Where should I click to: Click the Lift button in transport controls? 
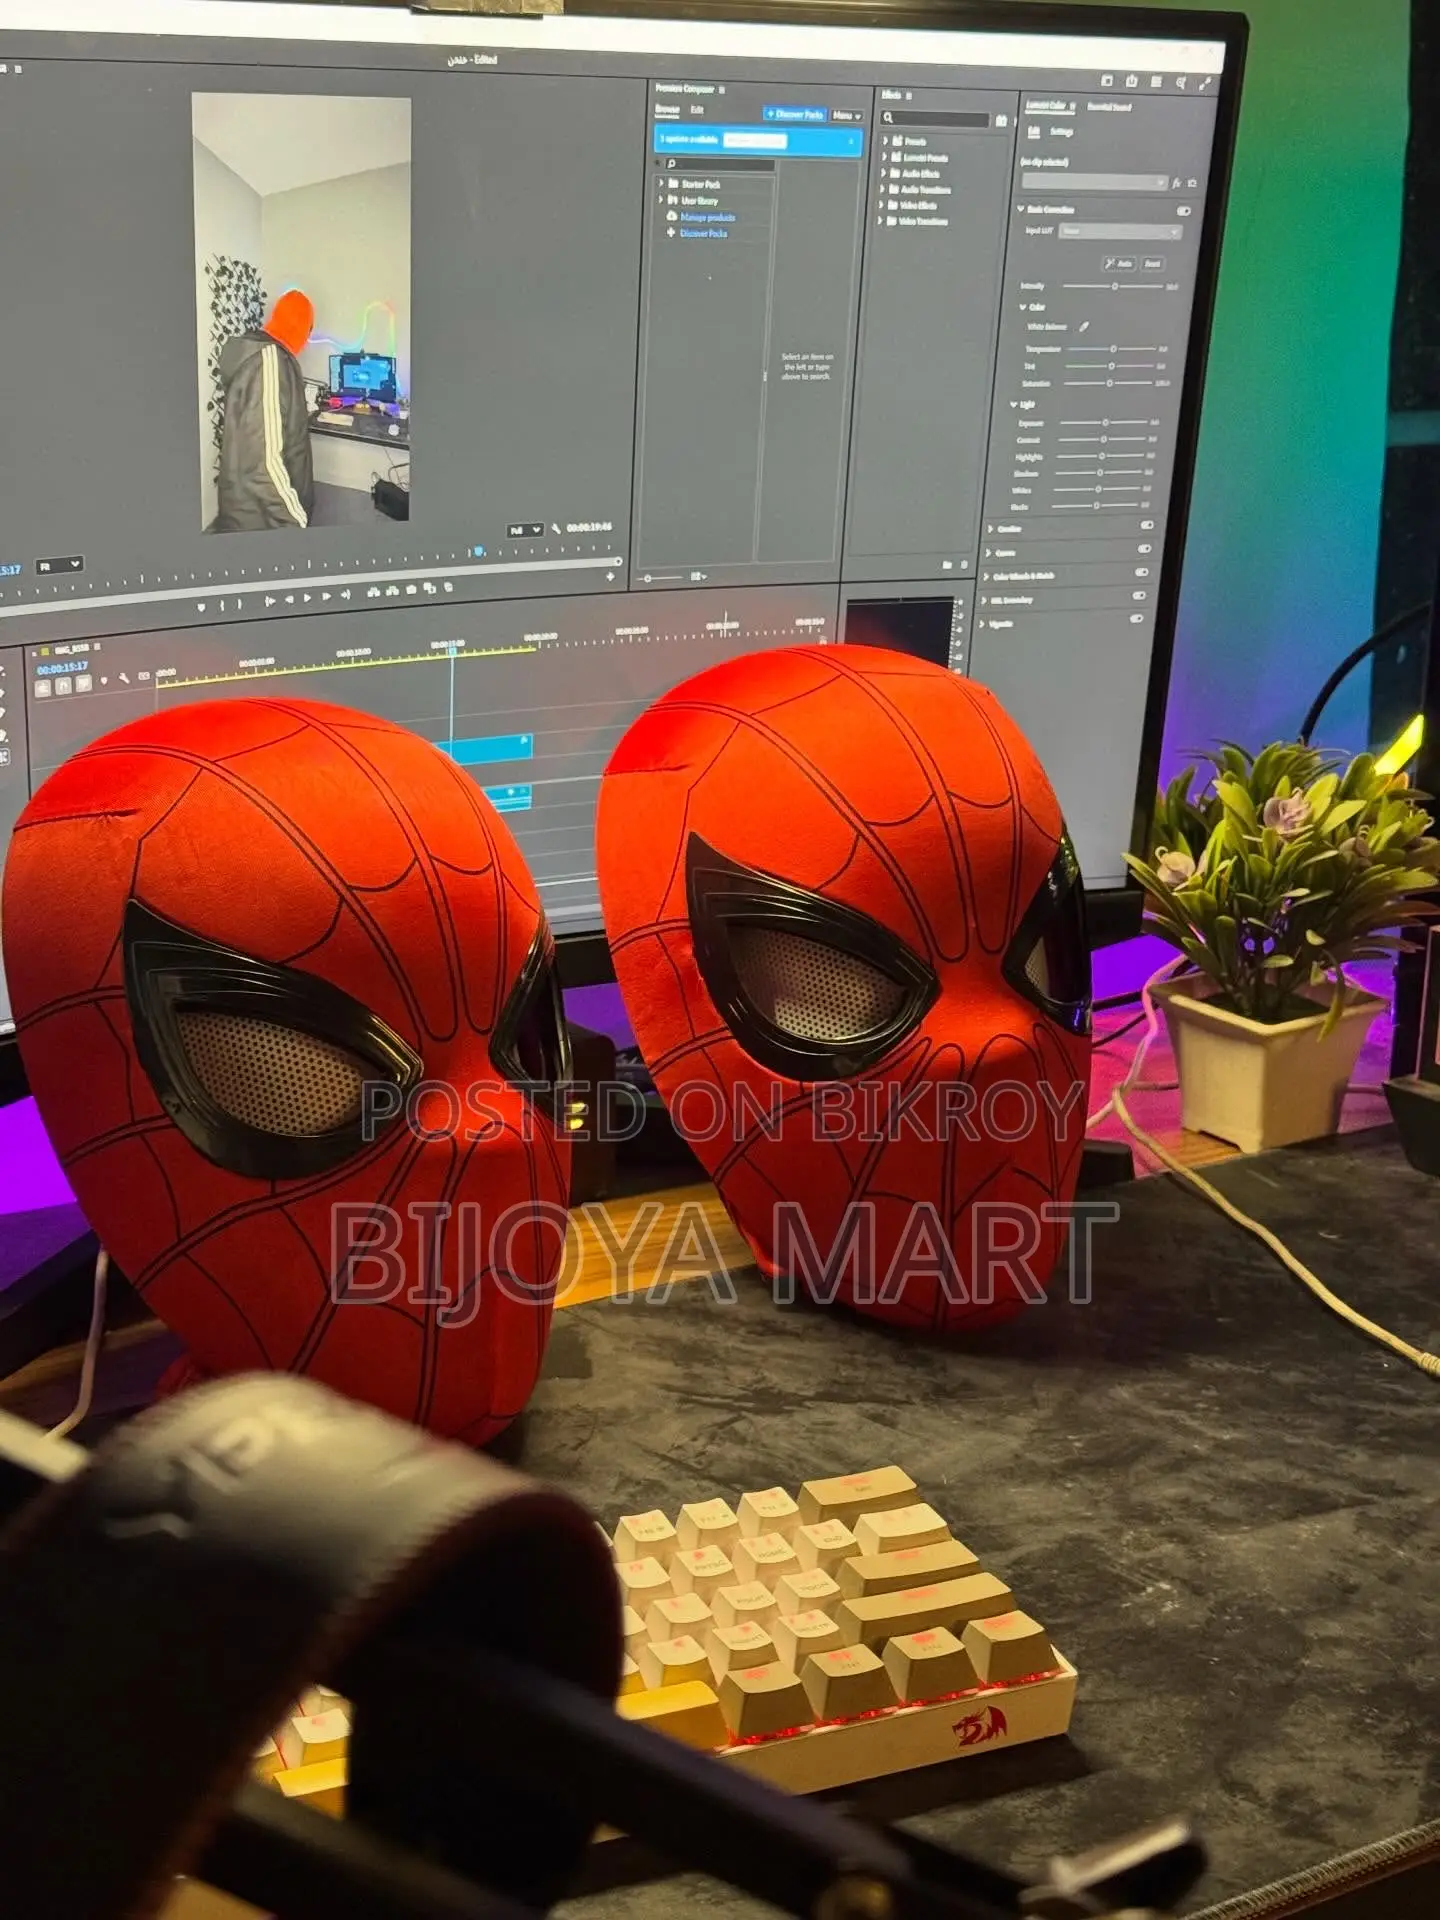(373, 592)
